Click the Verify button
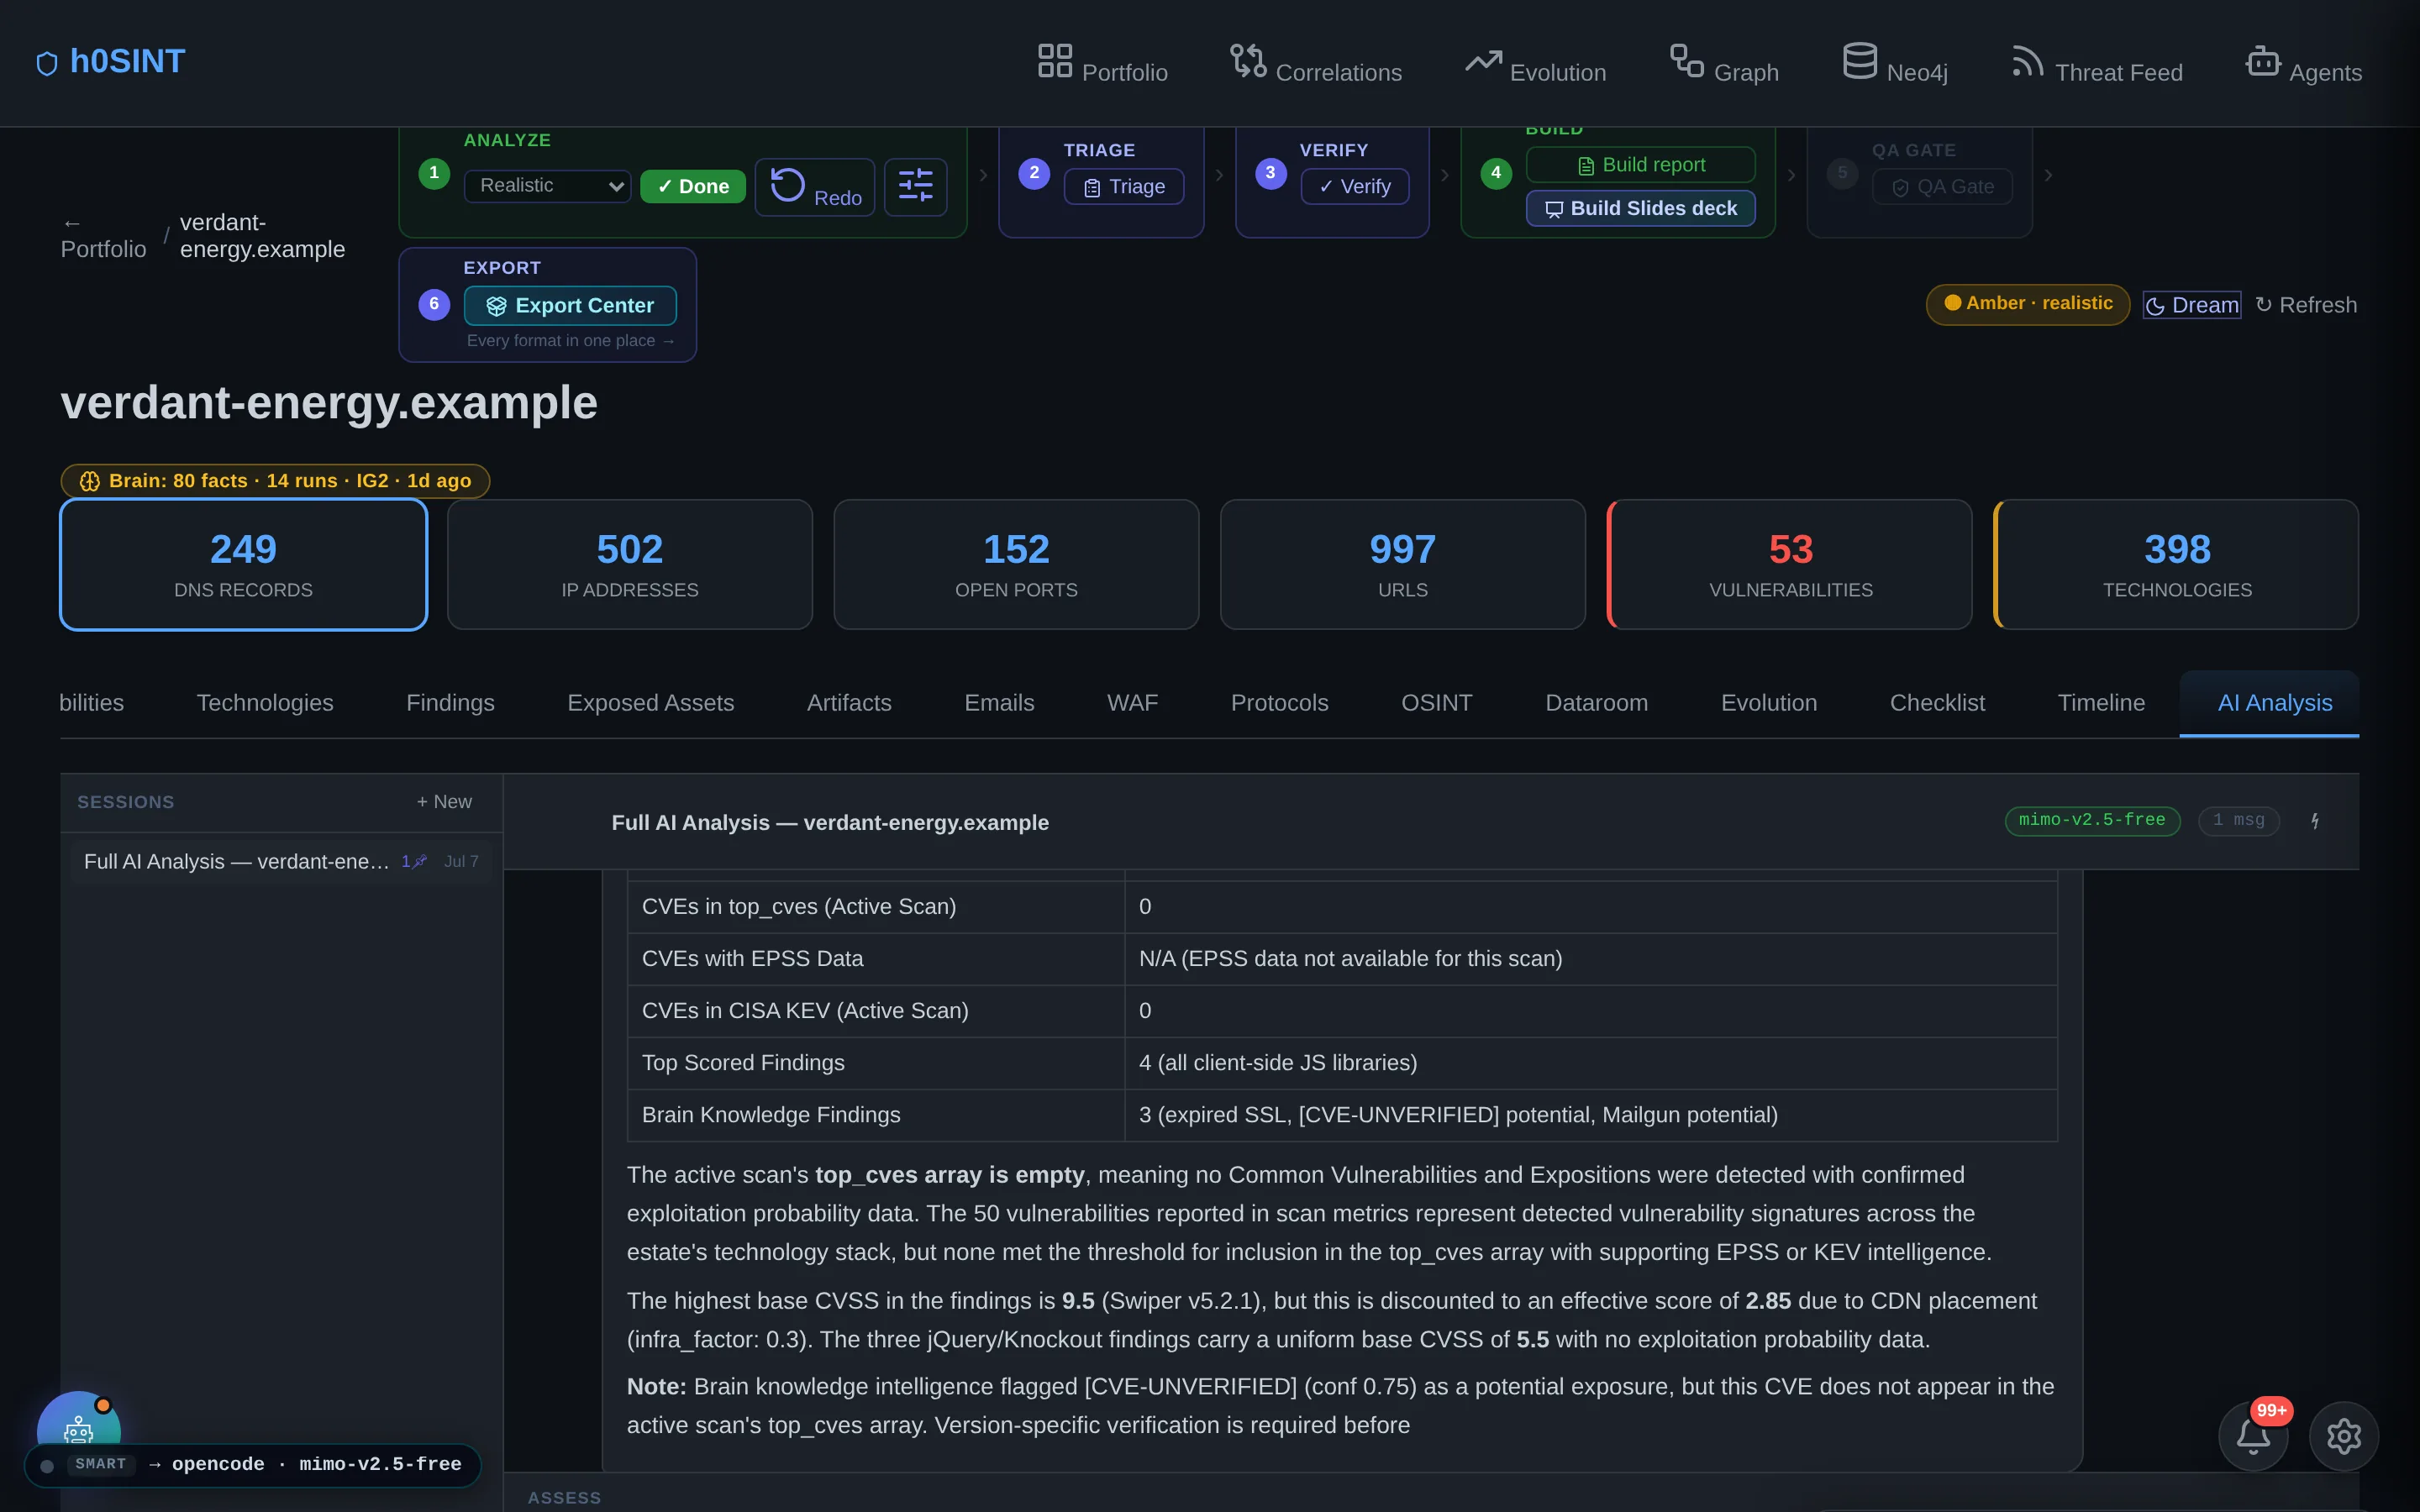 click(1355, 186)
